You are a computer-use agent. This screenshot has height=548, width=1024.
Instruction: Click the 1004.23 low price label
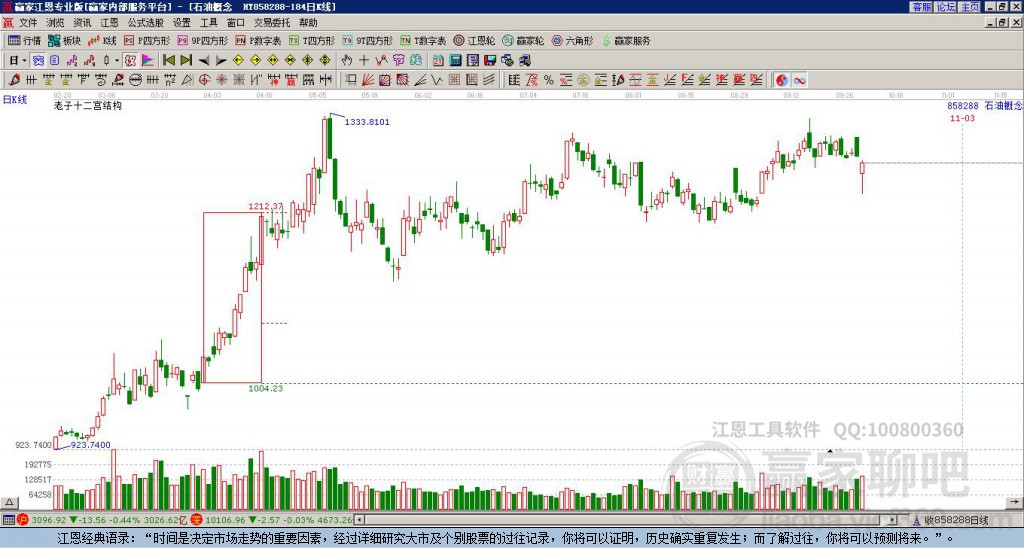point(265,389)
